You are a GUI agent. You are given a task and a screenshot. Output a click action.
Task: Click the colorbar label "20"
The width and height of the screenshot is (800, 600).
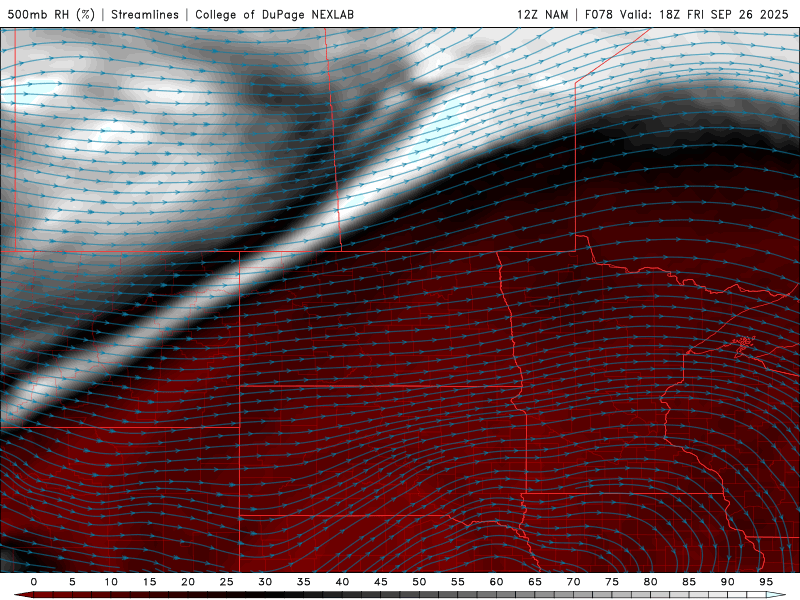tap(188, 582)
